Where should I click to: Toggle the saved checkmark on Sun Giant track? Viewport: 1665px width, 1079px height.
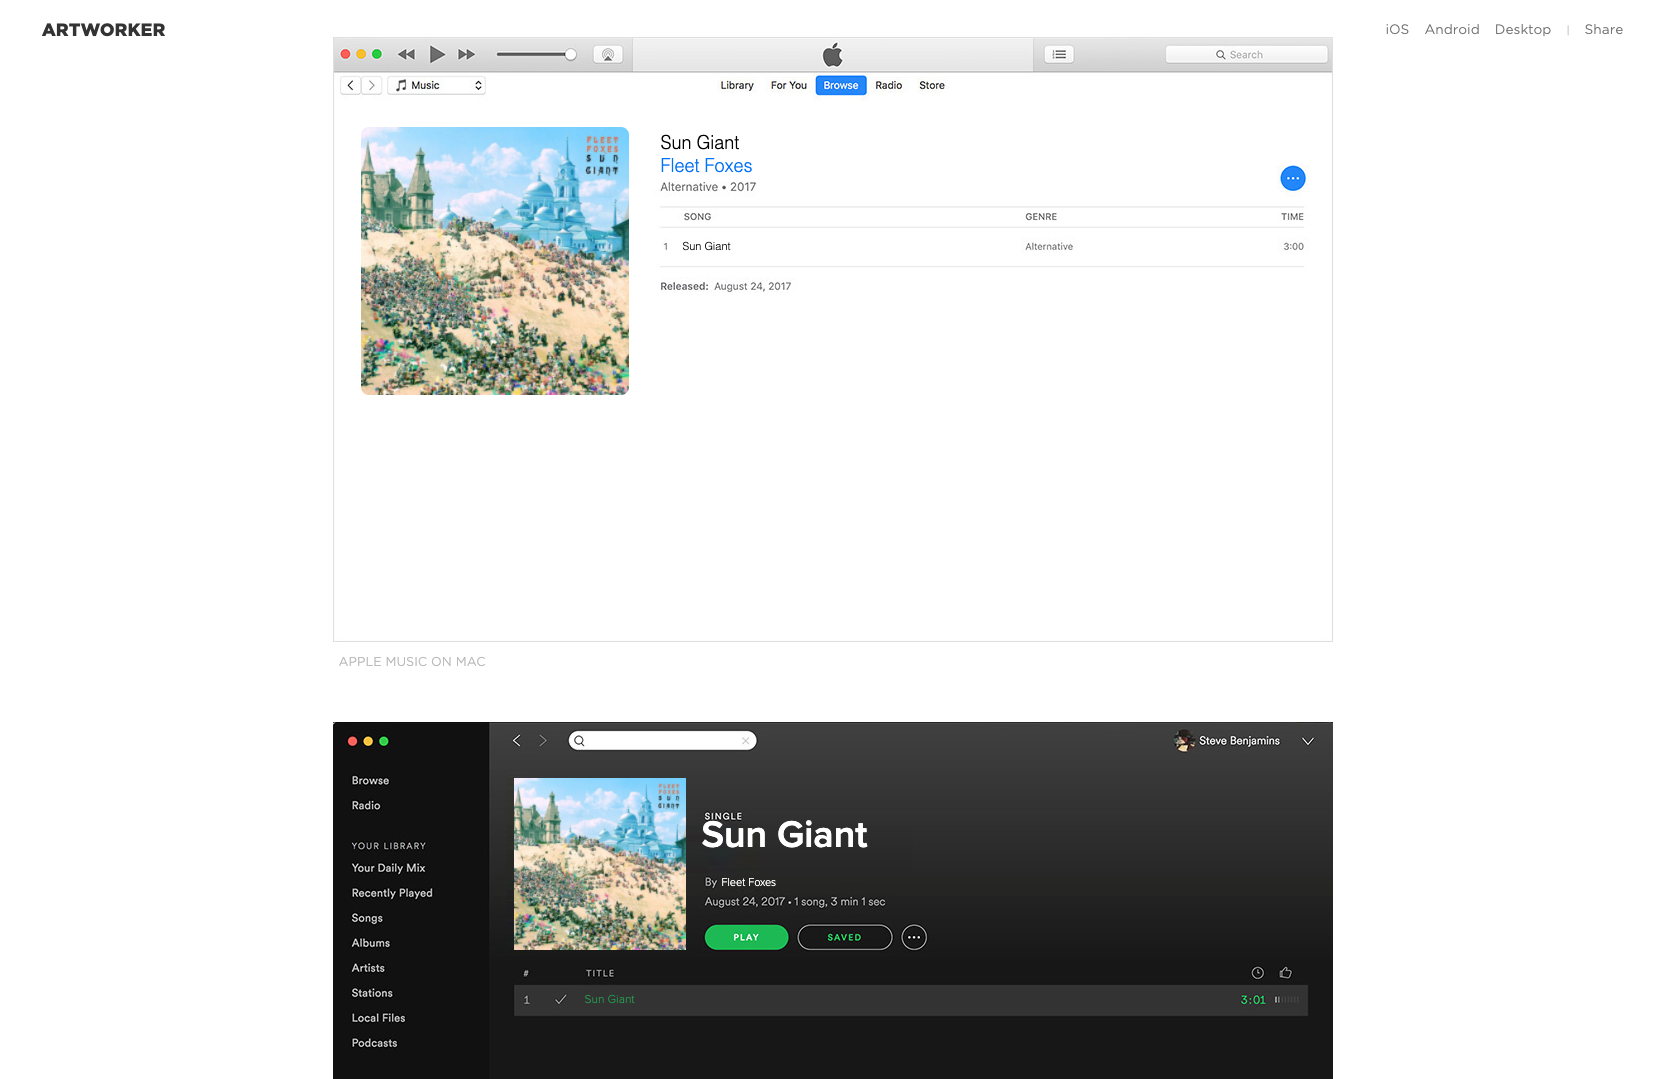pyautogui.click(x=561, y=1000)
